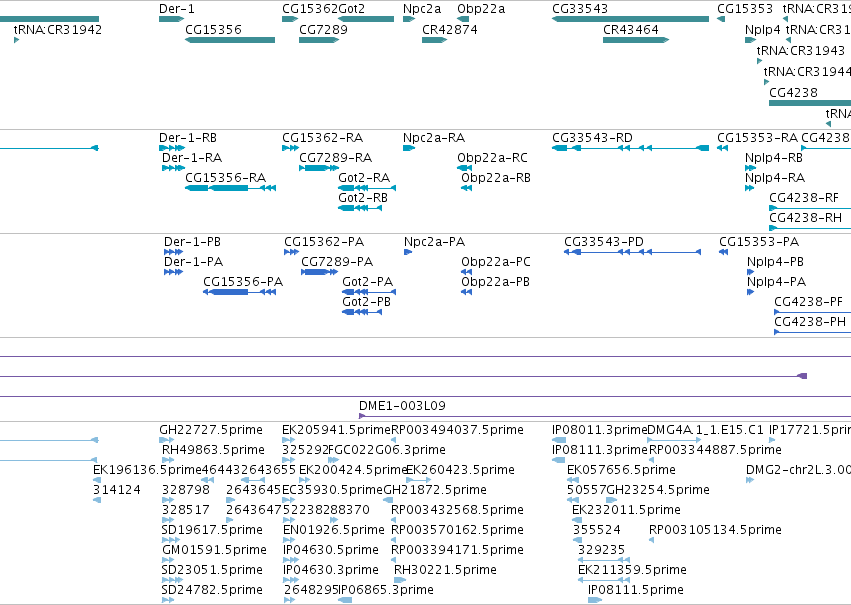This screenshot has width=851, height=605.
Task: Select the CG7289-RA transcript label
Action: pyautogui.click(x=335, y=158)
